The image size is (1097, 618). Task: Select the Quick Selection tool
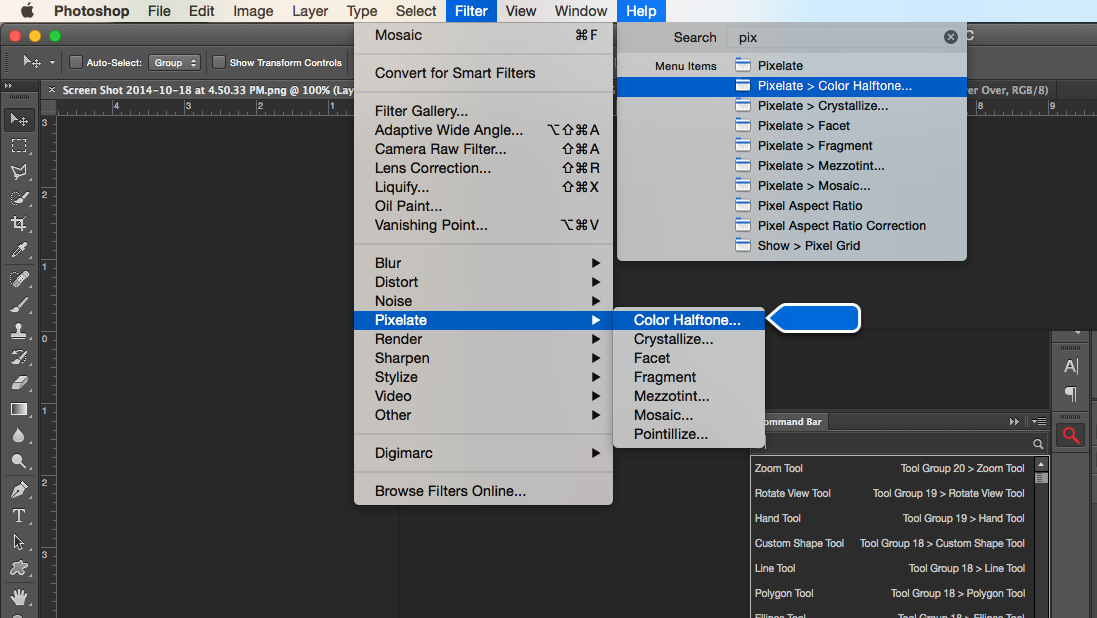19,198
